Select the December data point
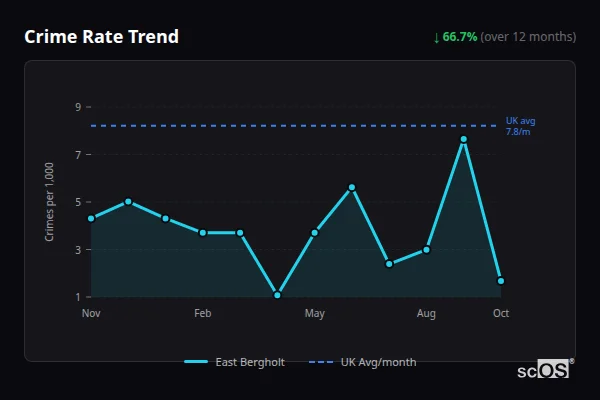Image resolution: width=600 pixels, height=400 pixels. (128, 202)
